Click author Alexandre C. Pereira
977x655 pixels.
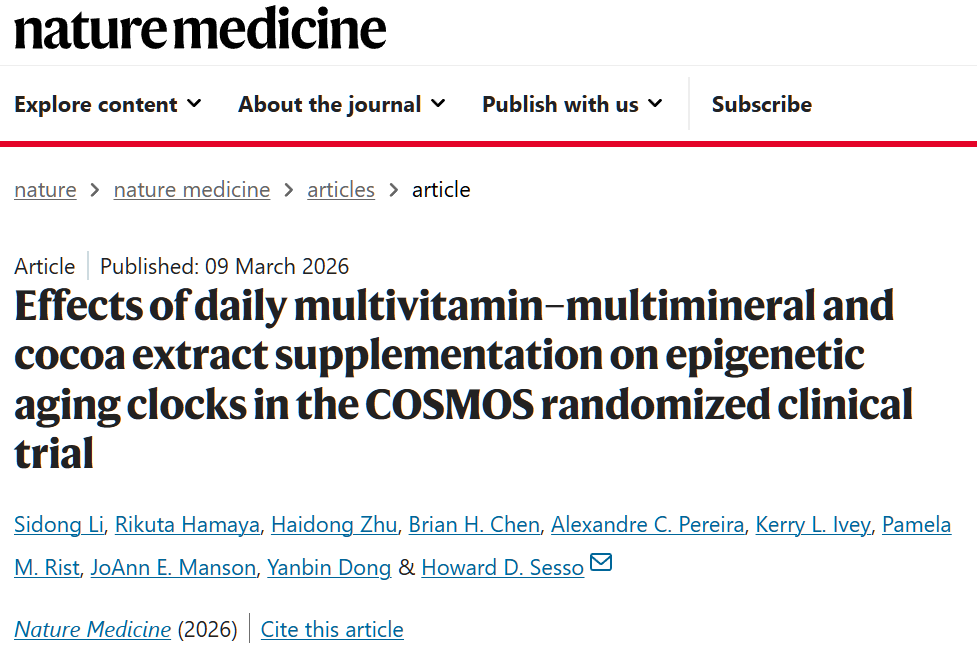click(647, 525)
